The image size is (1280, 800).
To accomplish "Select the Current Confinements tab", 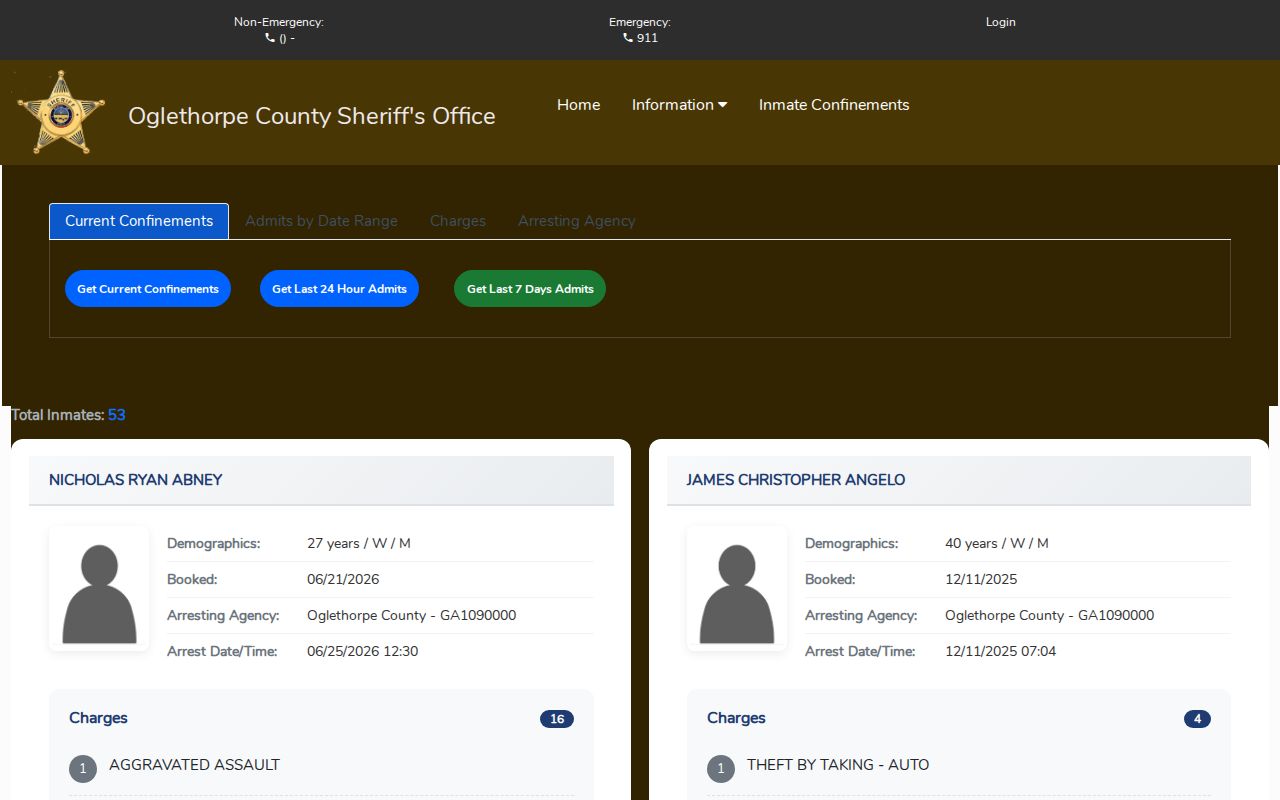I will (x=139, y=221).
